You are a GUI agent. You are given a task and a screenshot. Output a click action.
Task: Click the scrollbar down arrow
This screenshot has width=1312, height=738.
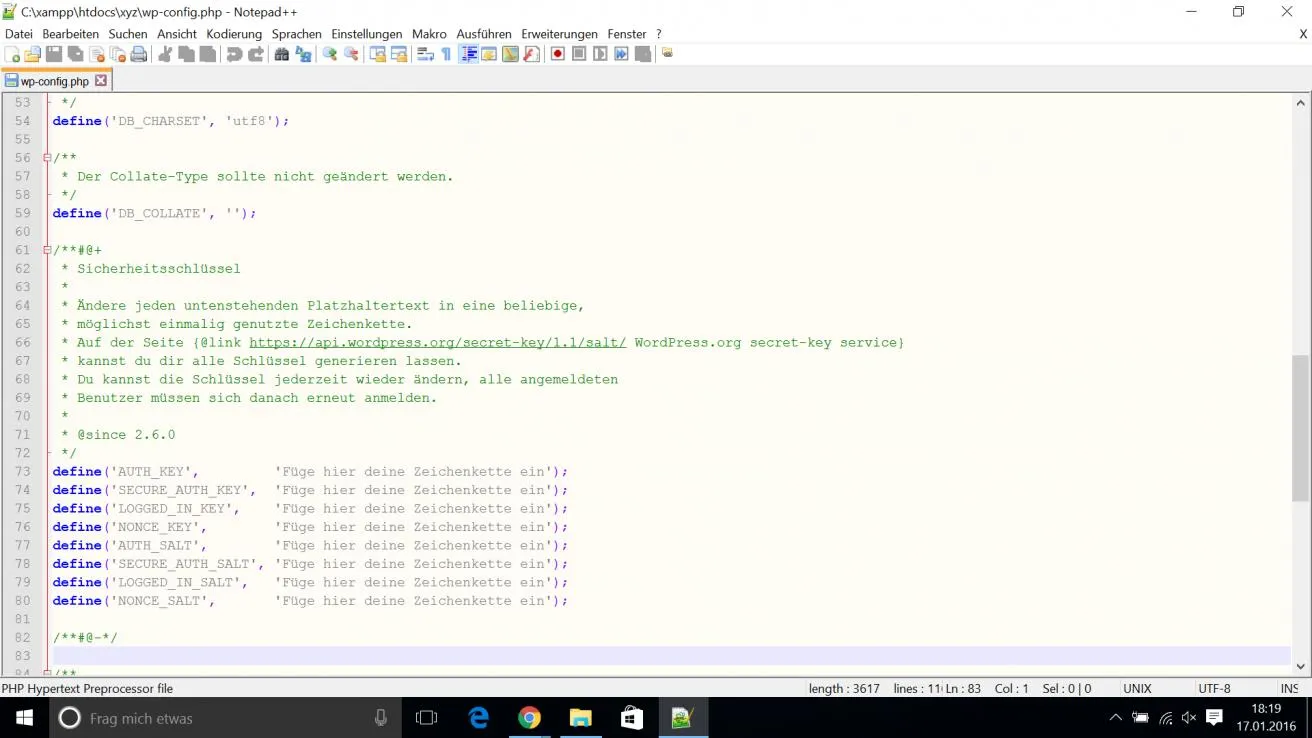tap(1300, 667)
